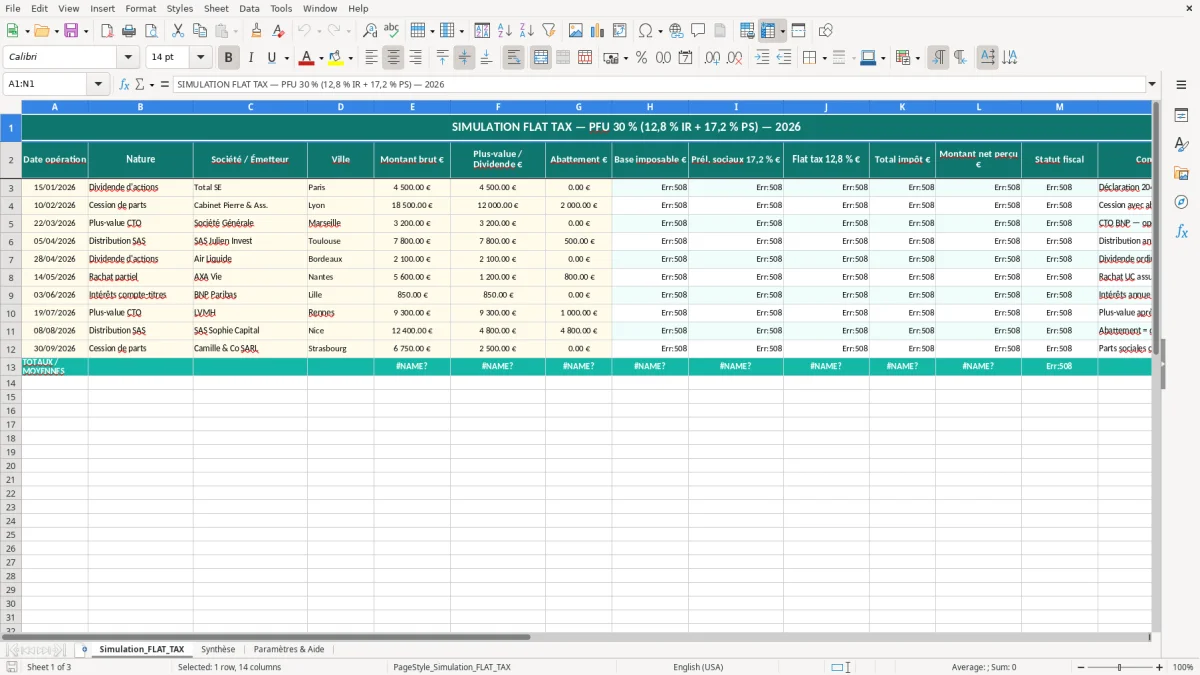Image resolution: width=1200 pixels, height=675 pixels.
Task: Click the Save document icon
Action: 71,31
